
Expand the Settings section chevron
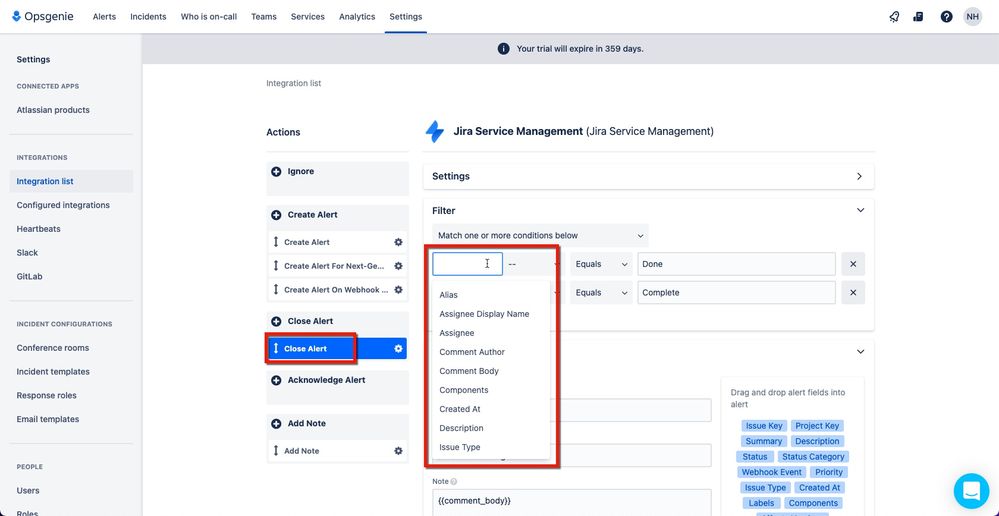coord(859,176)
